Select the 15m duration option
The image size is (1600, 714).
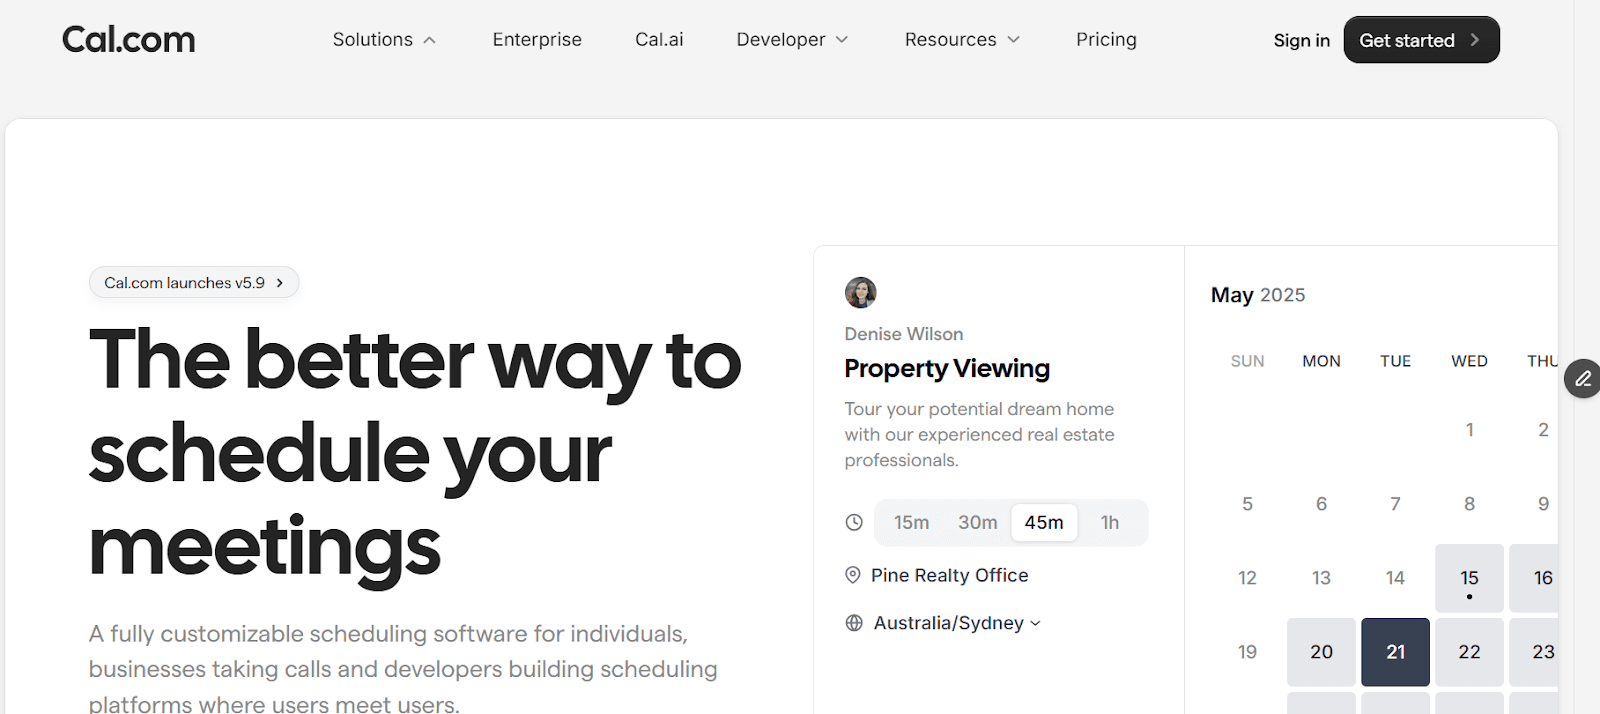pos(911,523)
